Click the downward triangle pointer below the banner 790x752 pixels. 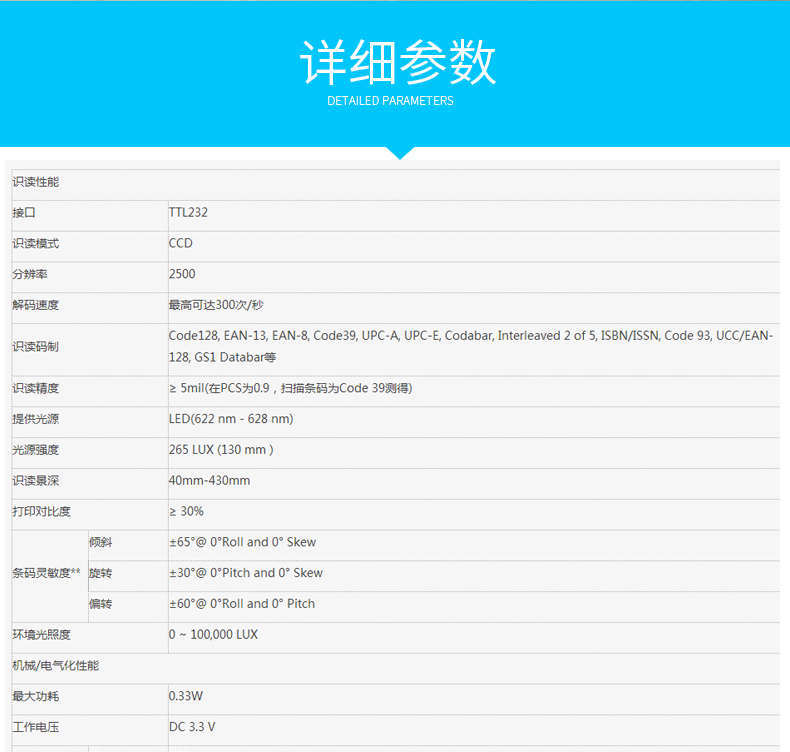[x=399, y=153]
